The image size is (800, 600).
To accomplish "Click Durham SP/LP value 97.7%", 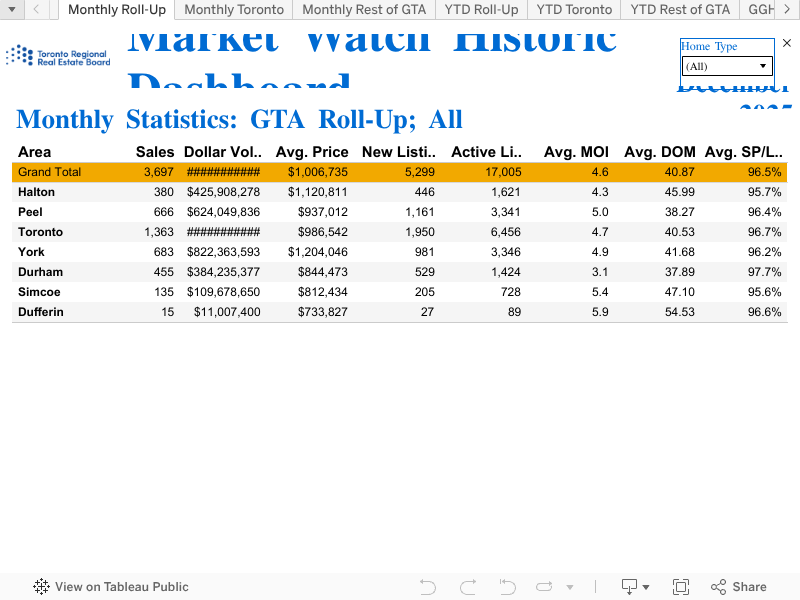I will pos(764,272).
